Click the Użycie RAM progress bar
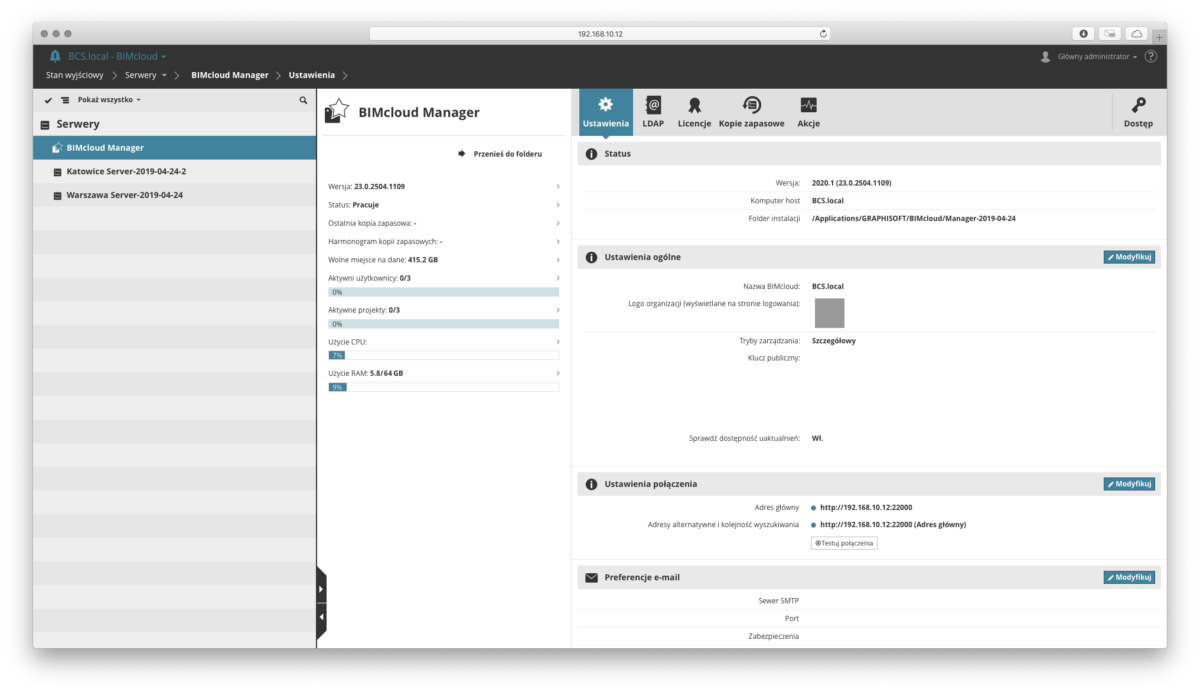The image size is (1200, 692). coord(443,387)
